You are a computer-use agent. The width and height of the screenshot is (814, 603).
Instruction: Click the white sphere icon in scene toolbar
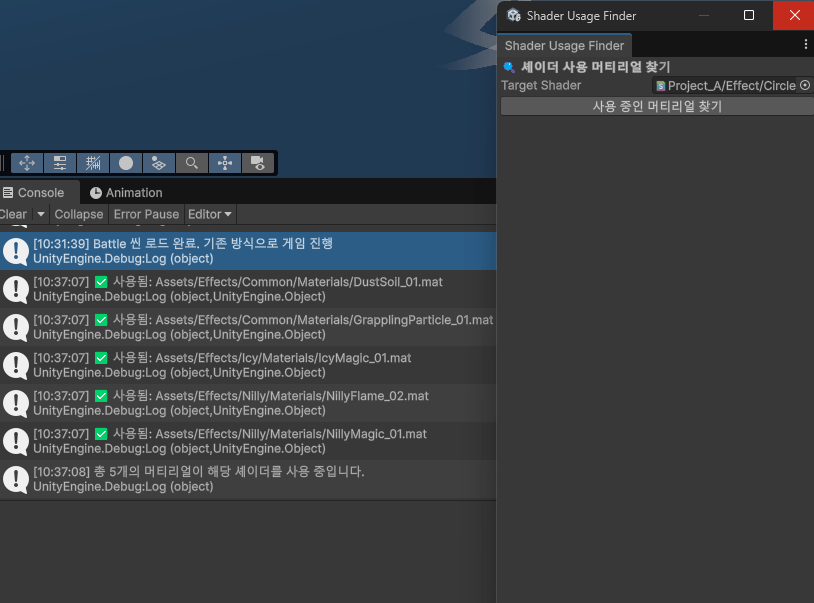coord(126,163)
